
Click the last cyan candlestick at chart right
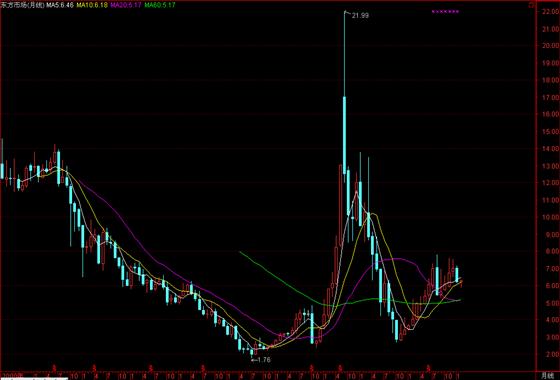click(456, 274)
